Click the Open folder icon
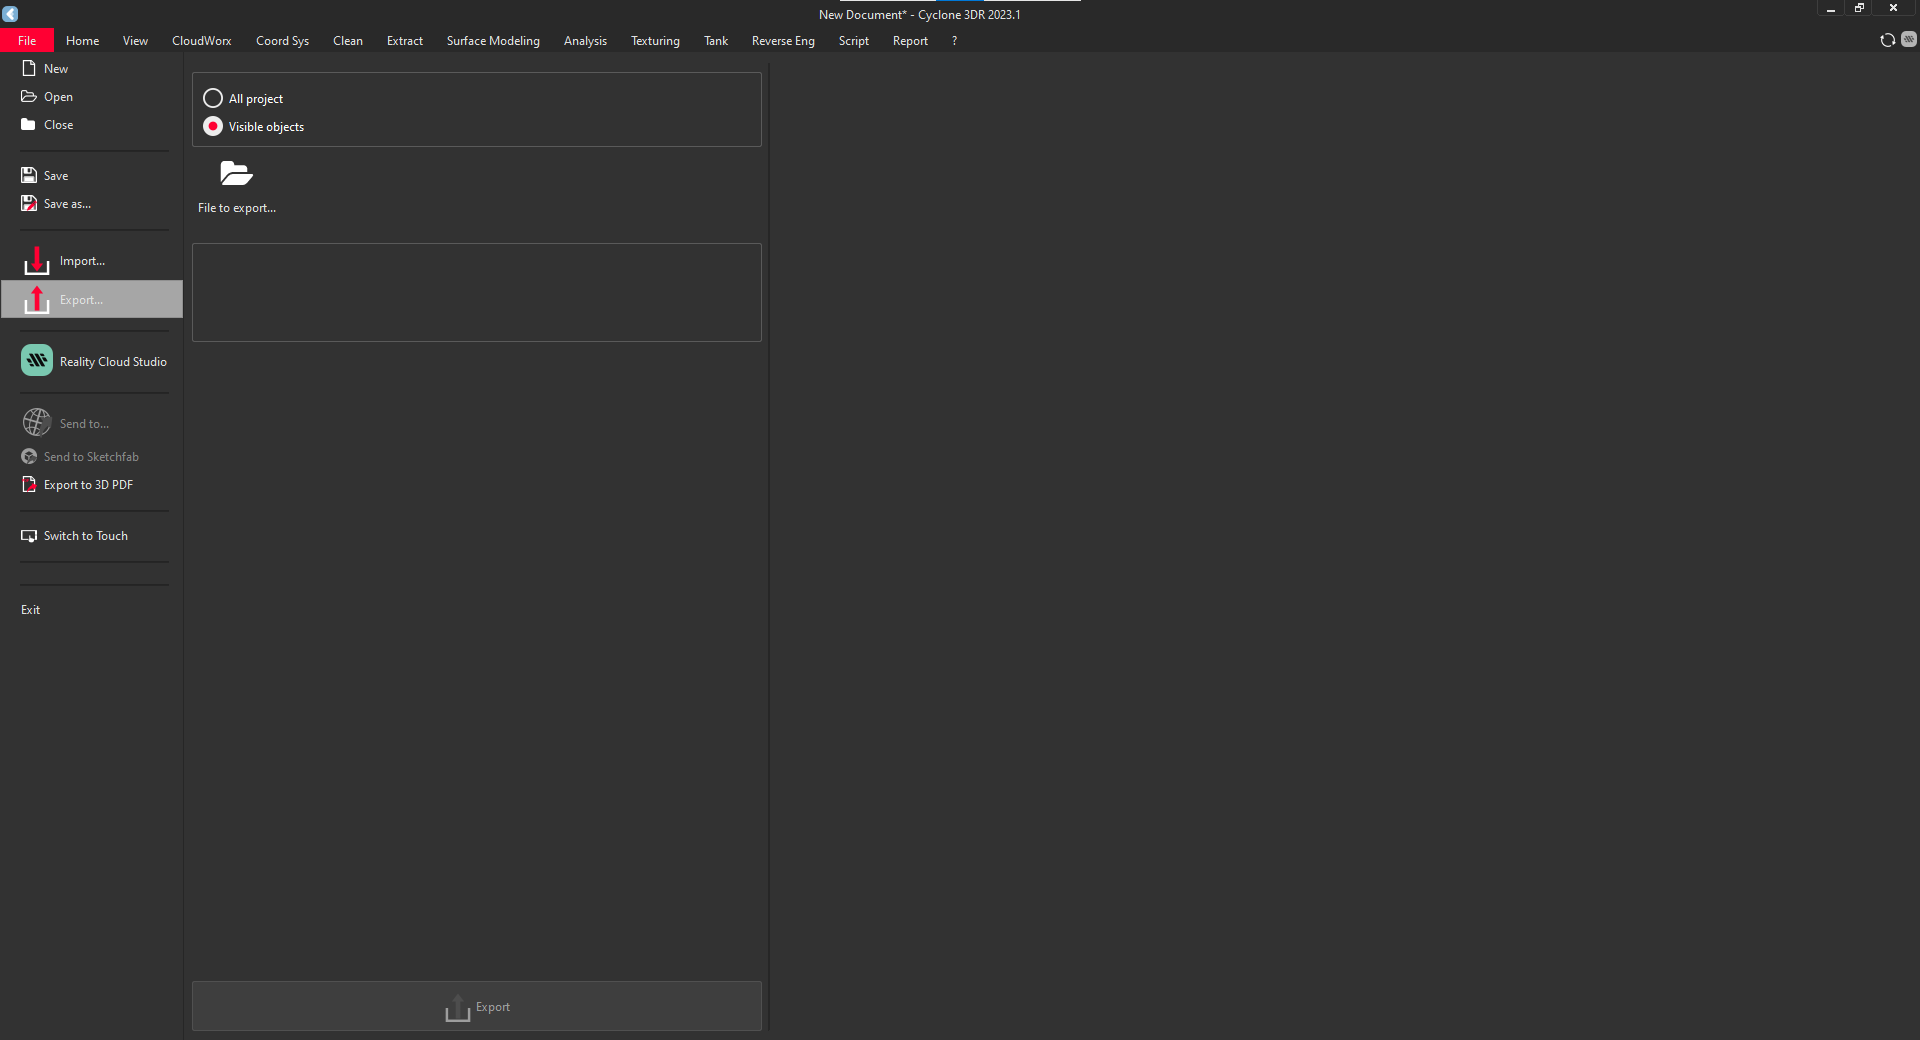The image size is (1920, 1040). tap(29, 97)
